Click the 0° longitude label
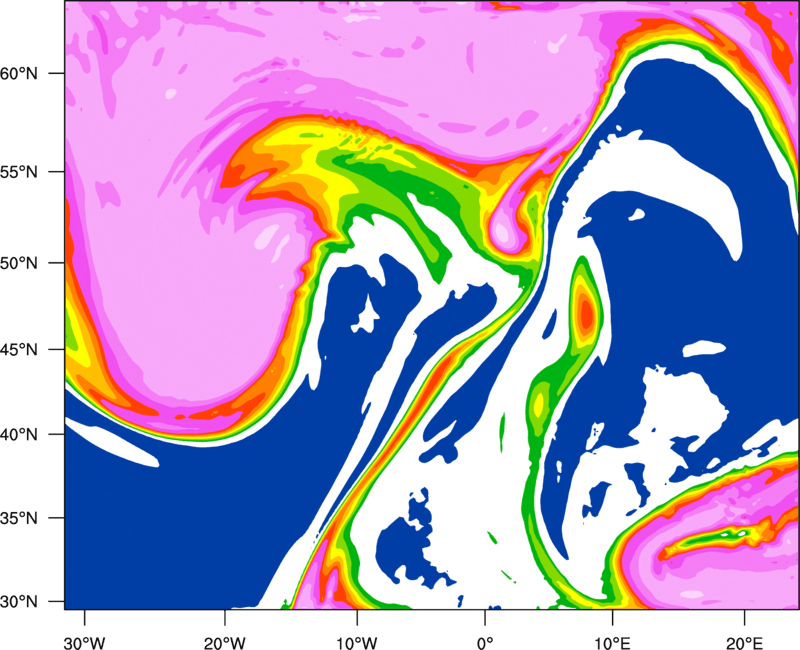Image resolution: width=800 pixels, height=650 pixels. (x=485, y=643)
